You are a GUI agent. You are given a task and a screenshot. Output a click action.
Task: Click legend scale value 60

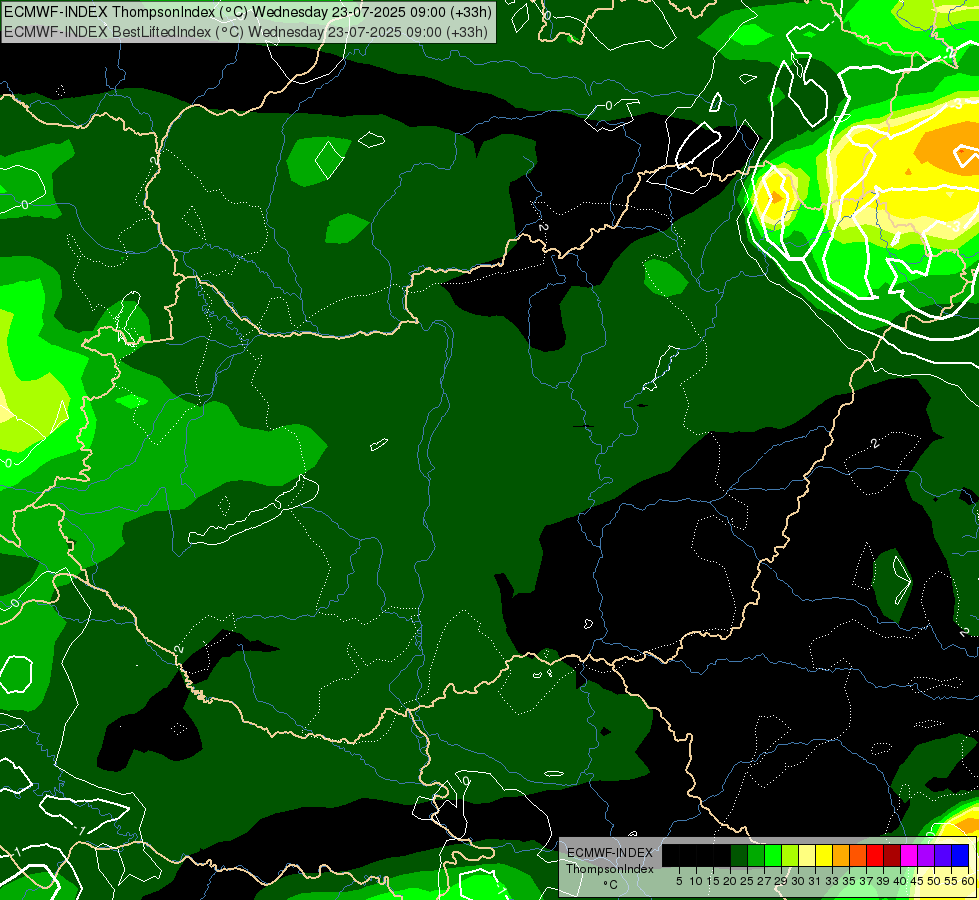(968, 881)
